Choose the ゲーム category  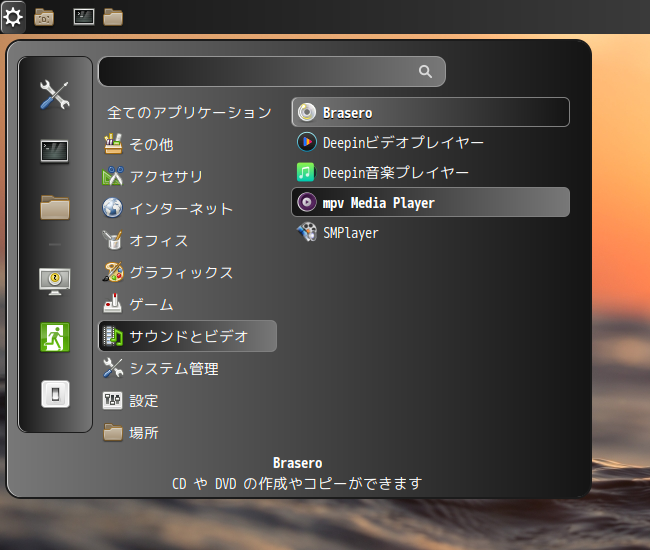pyautogui.click(x=187, y=304)
